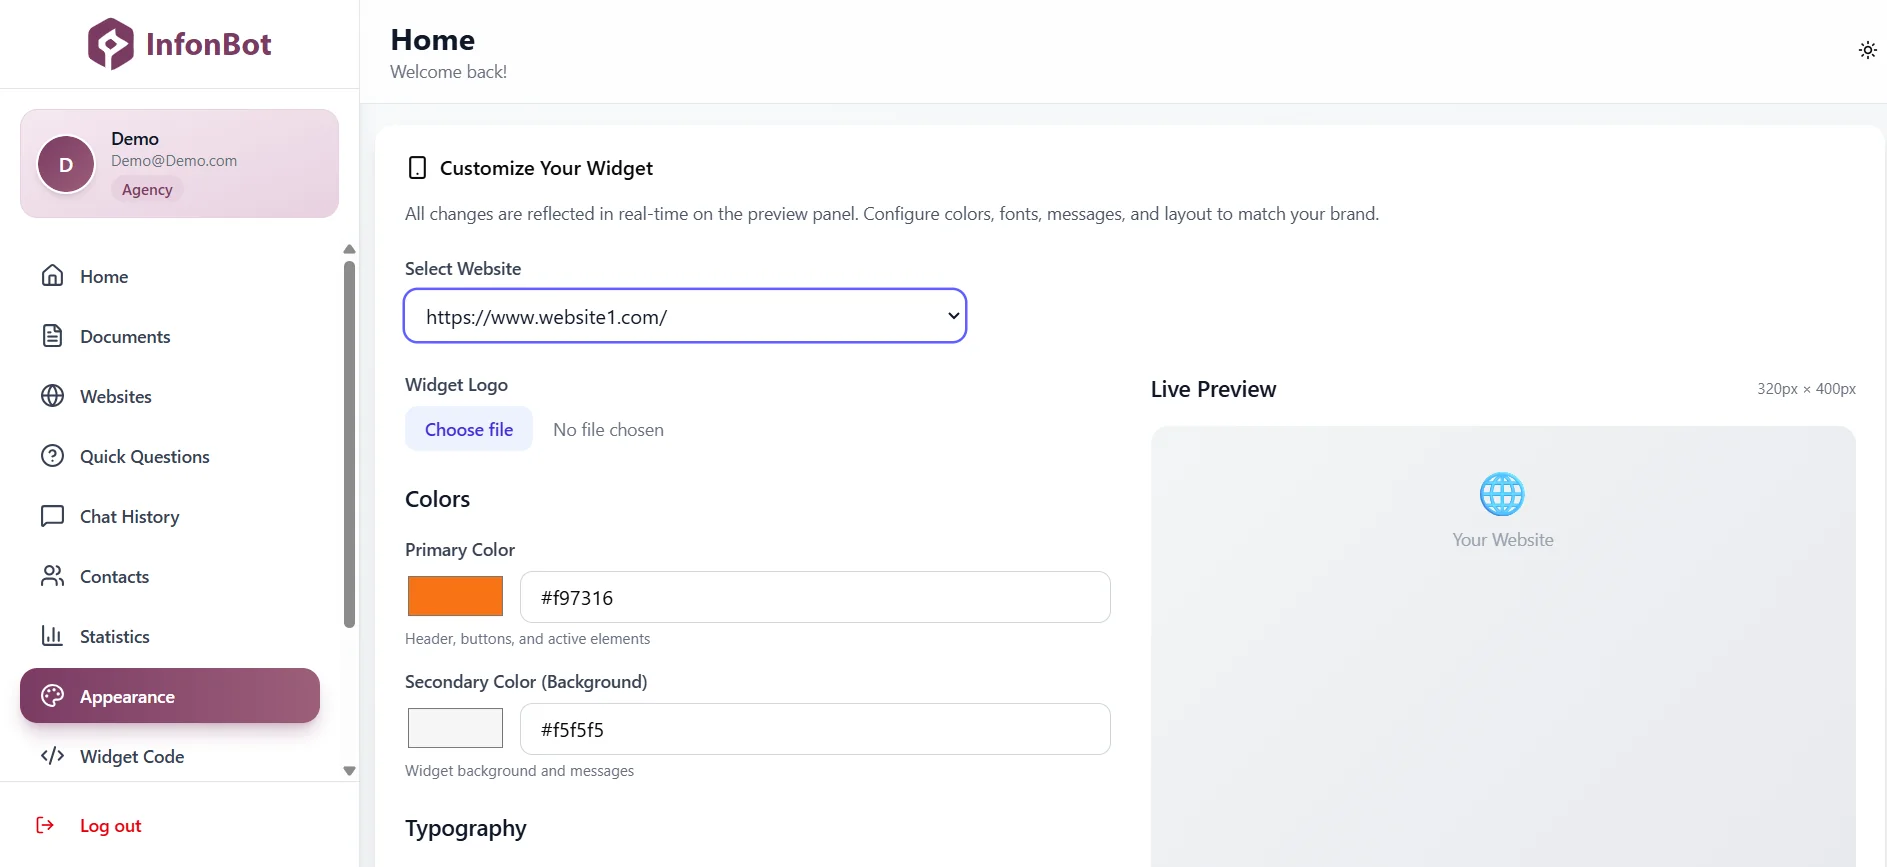
Task: Click the 'Welcome back!' subtitle
Action: (448, 72)
